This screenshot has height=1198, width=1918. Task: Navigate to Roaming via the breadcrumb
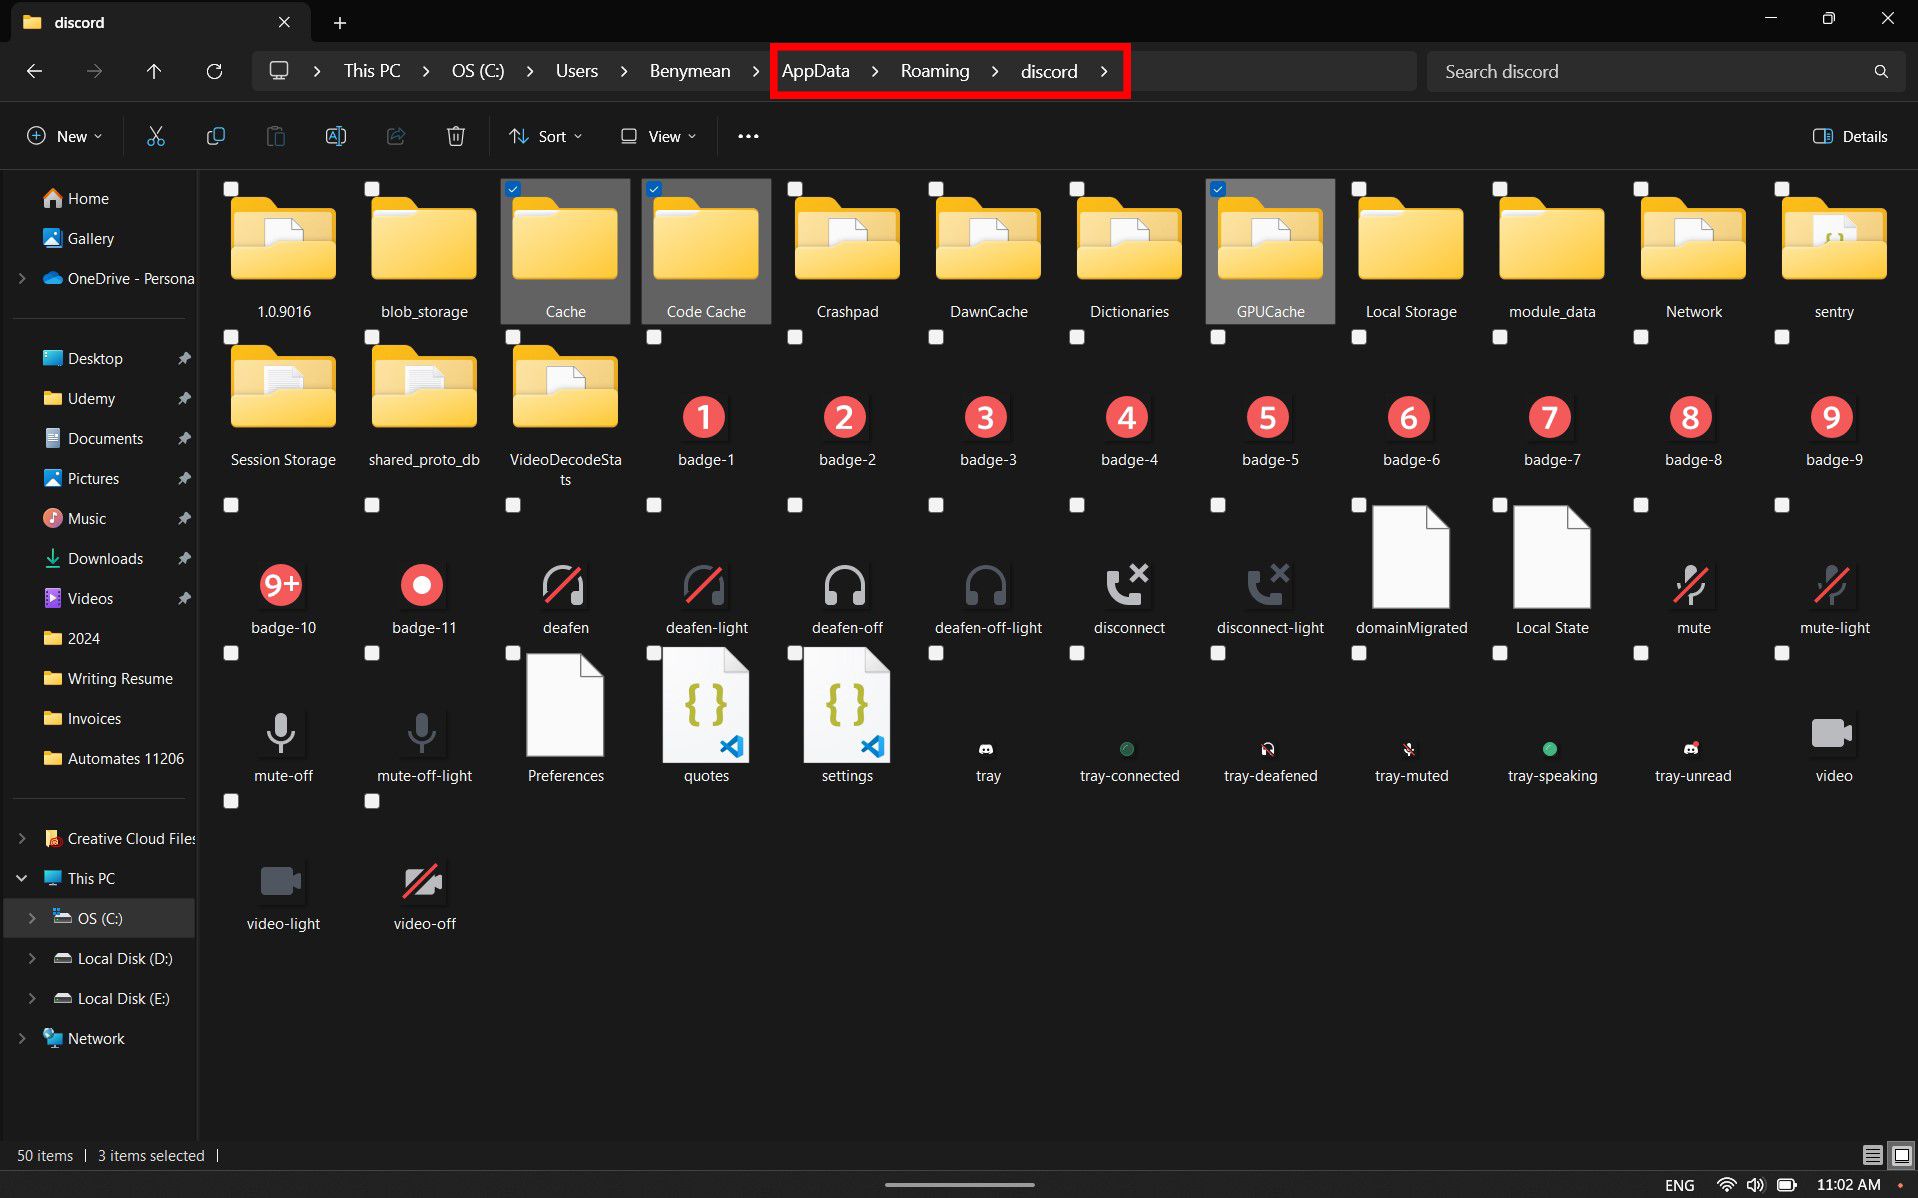pyautogui.click(x=934, y=71)
